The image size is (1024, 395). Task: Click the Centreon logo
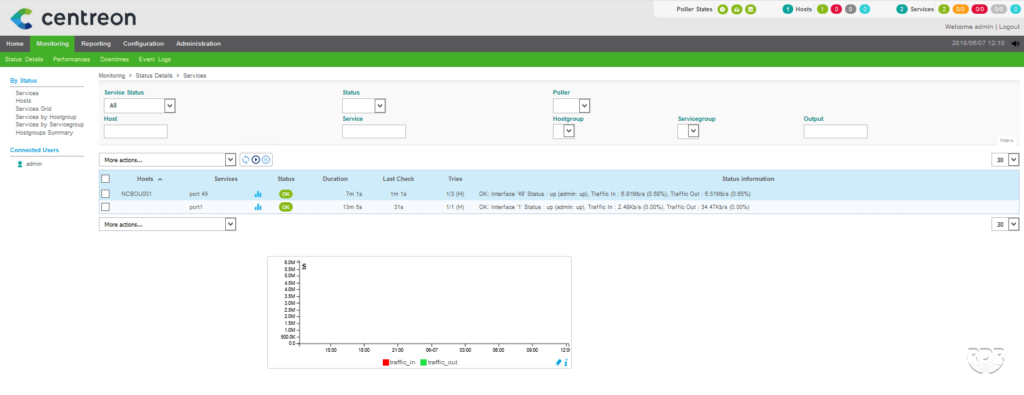tap(72, 18)
